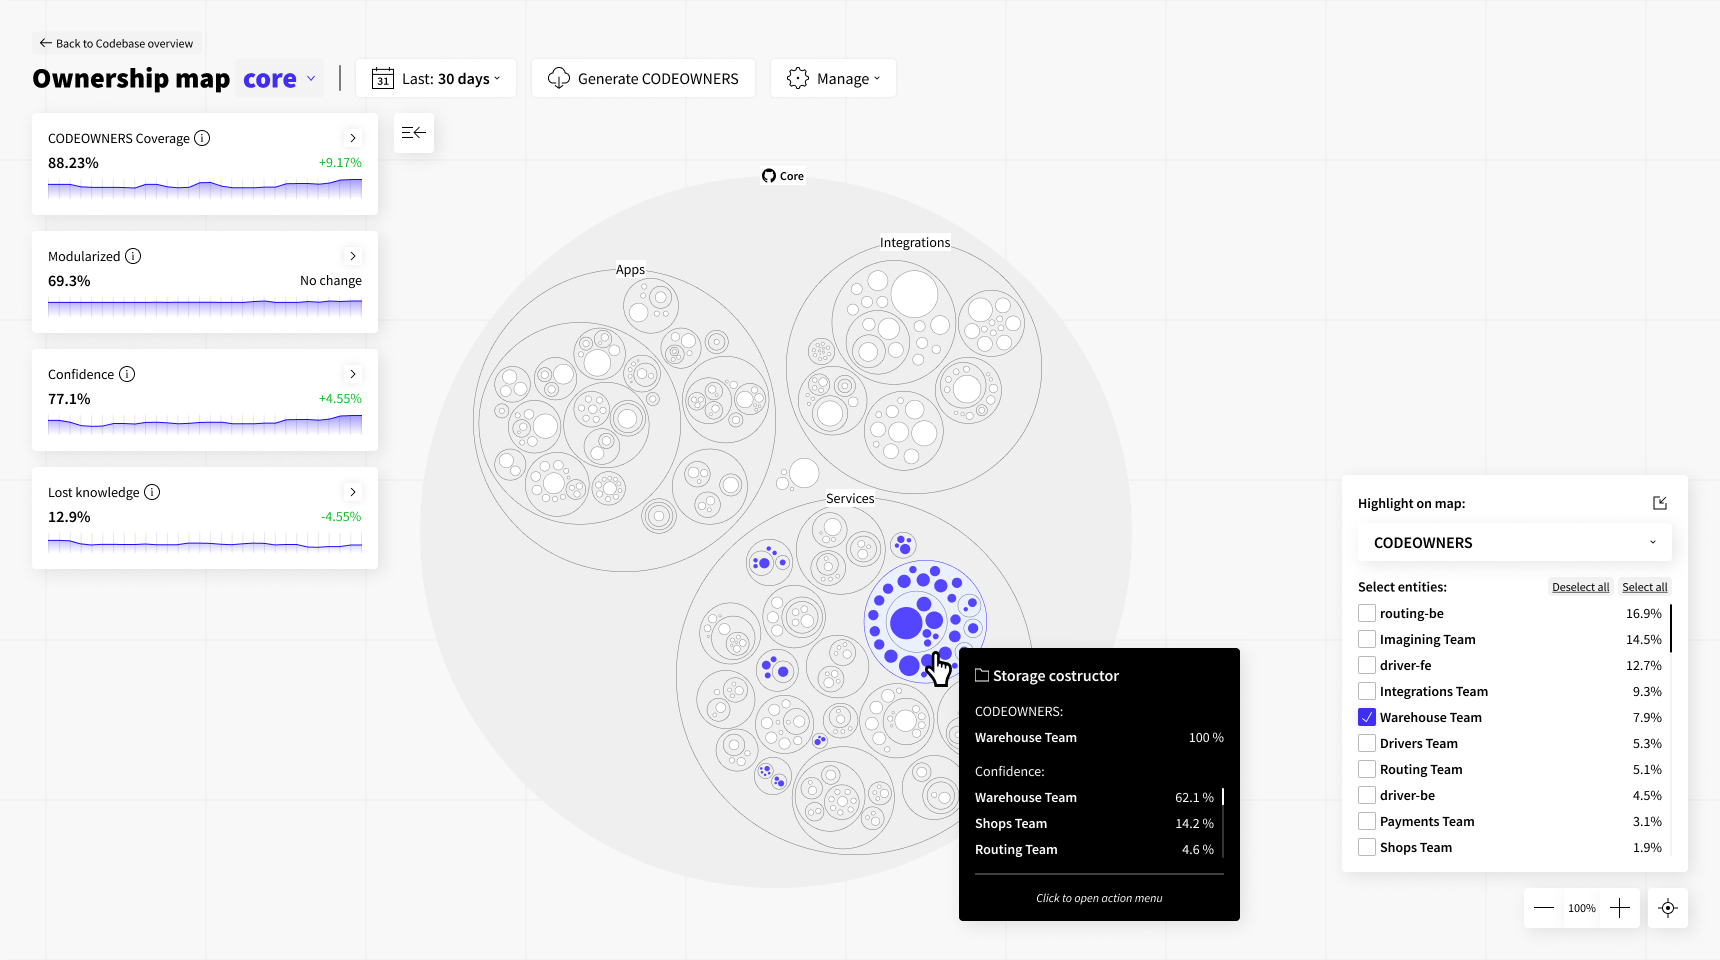Check the routing-be entity checkbox
This screenshot has width=1720, height=960.
pos(1367,613)
